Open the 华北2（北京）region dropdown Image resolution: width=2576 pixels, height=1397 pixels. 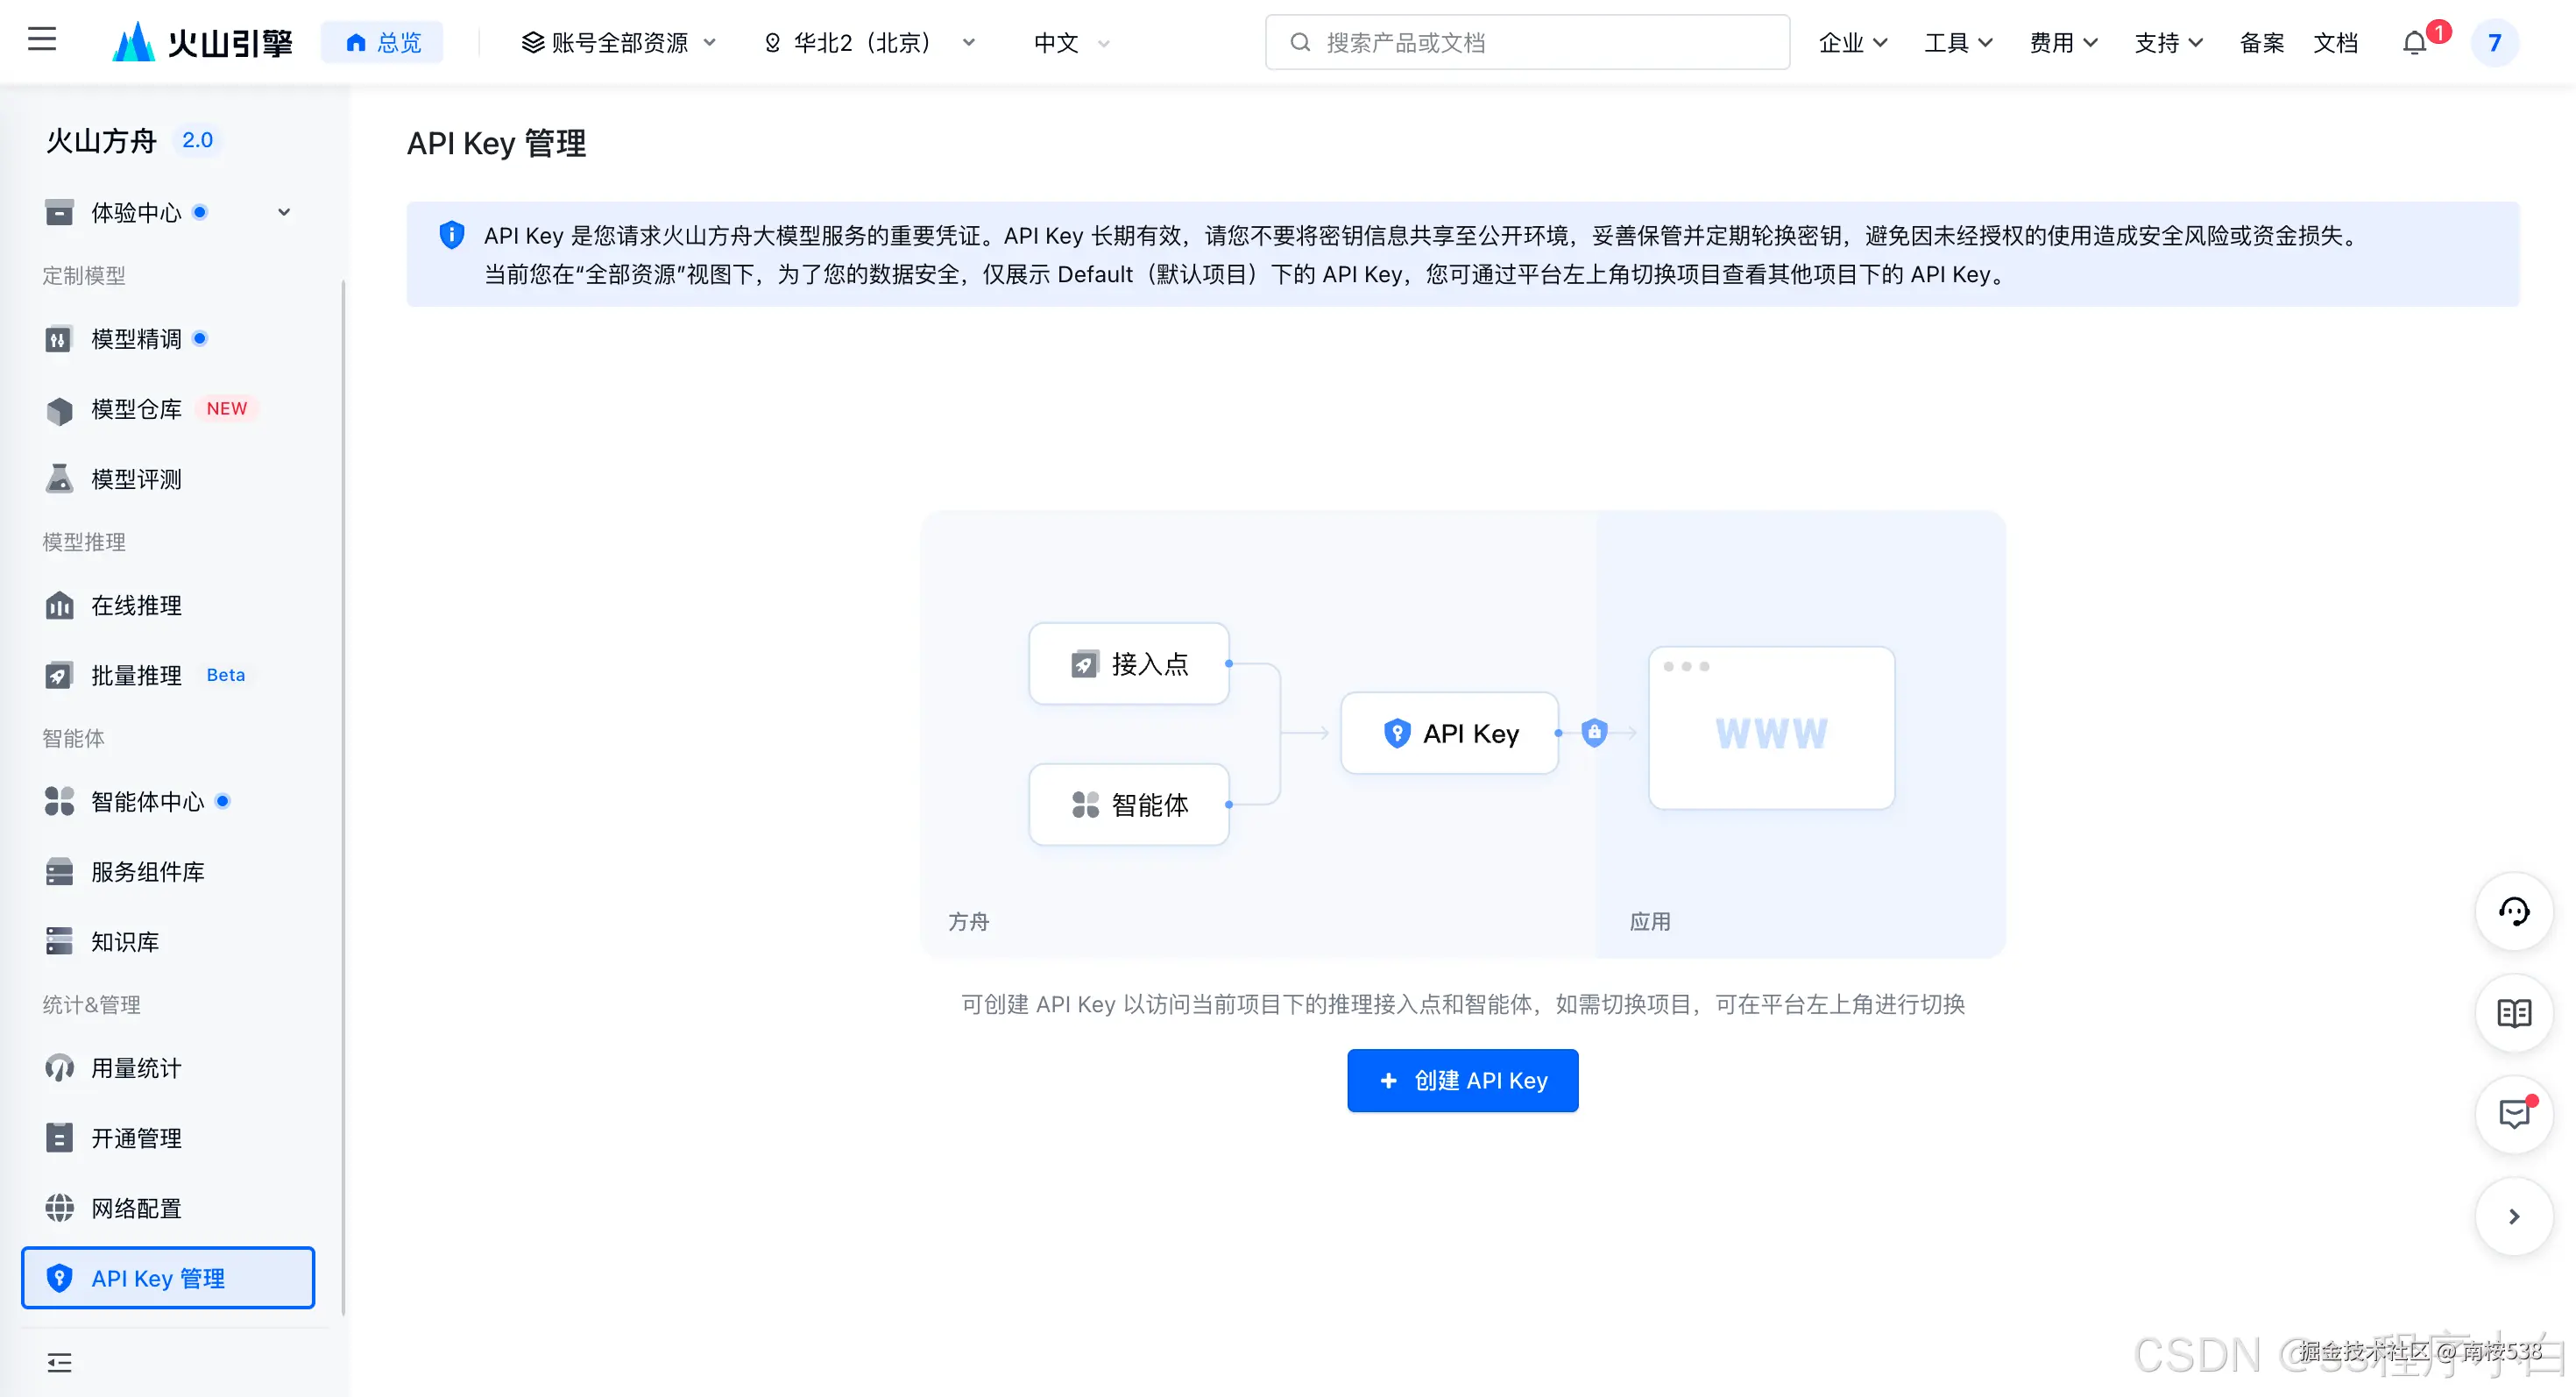(x=869, y=43)
